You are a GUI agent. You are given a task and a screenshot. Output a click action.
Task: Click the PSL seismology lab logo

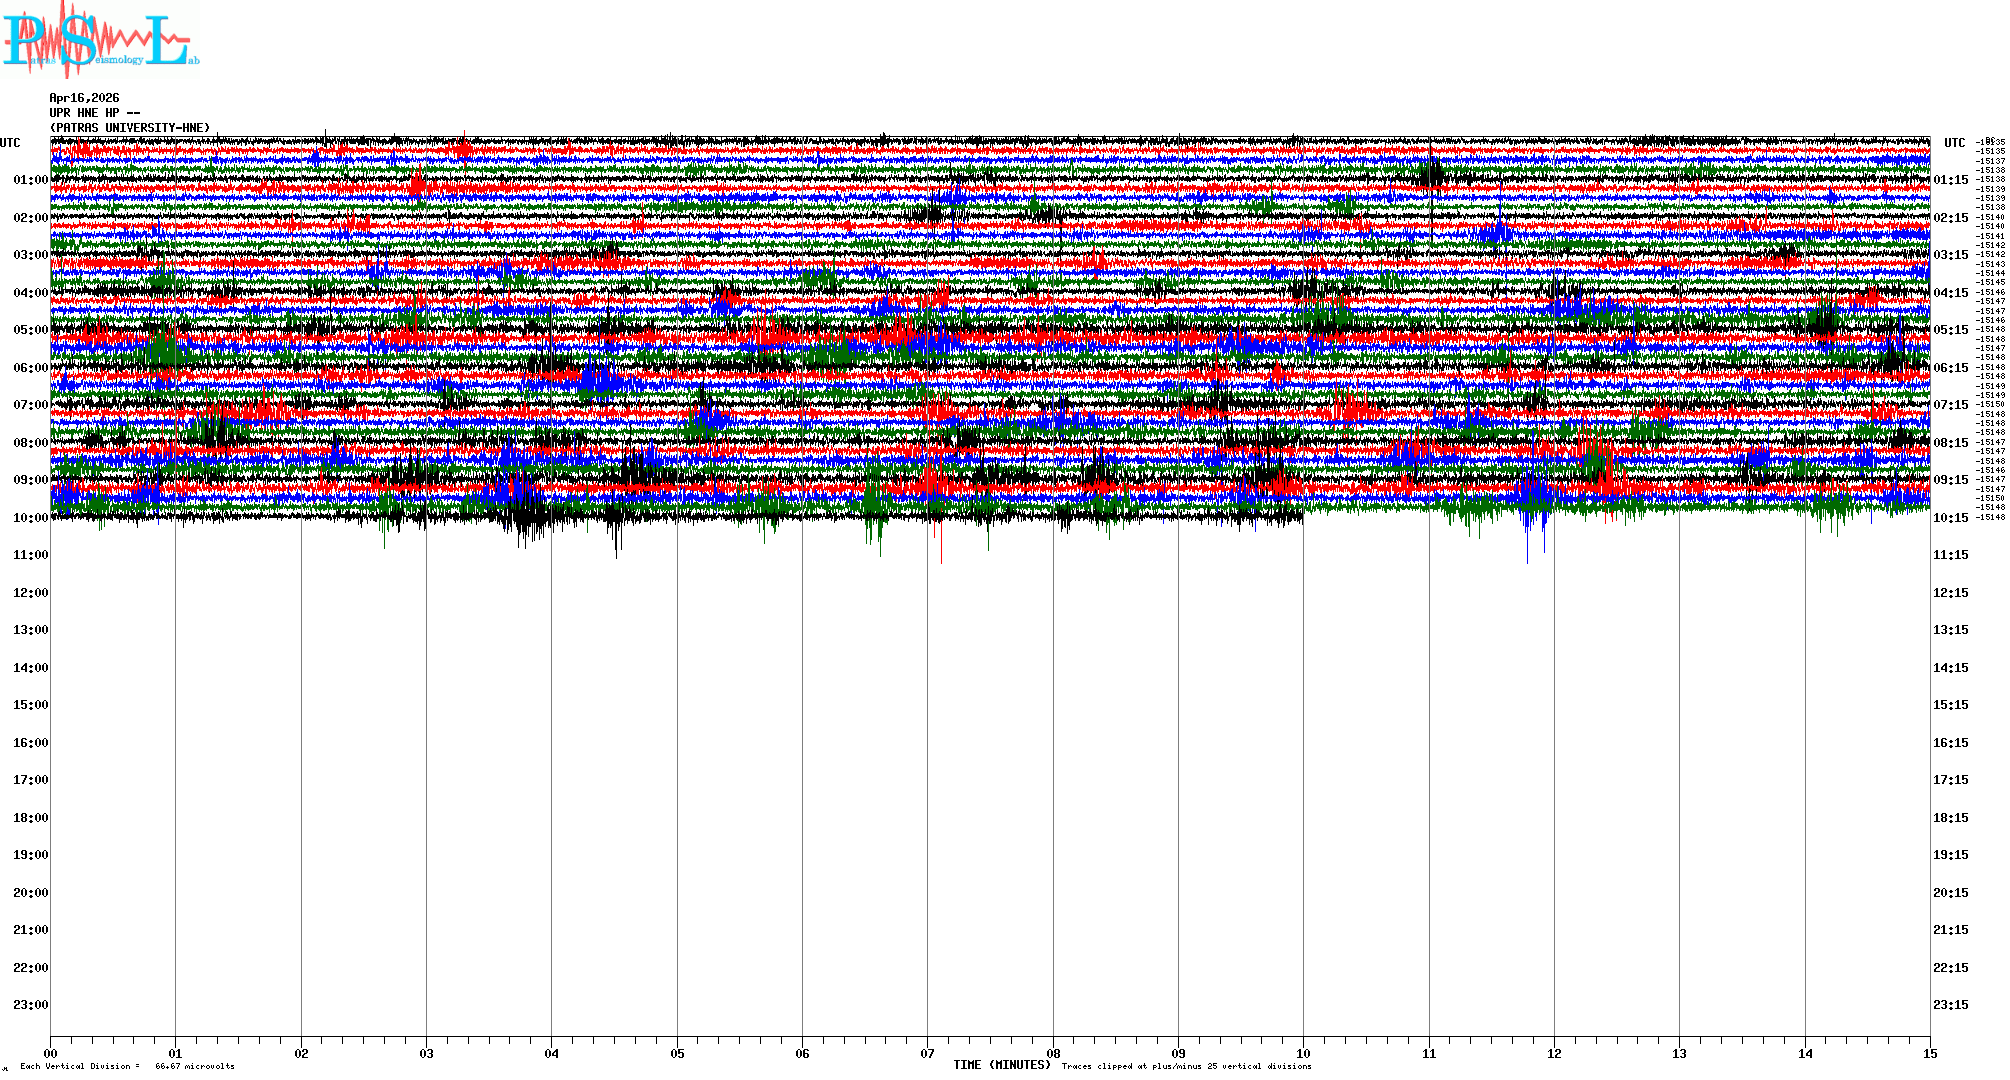tap(100, 38)
